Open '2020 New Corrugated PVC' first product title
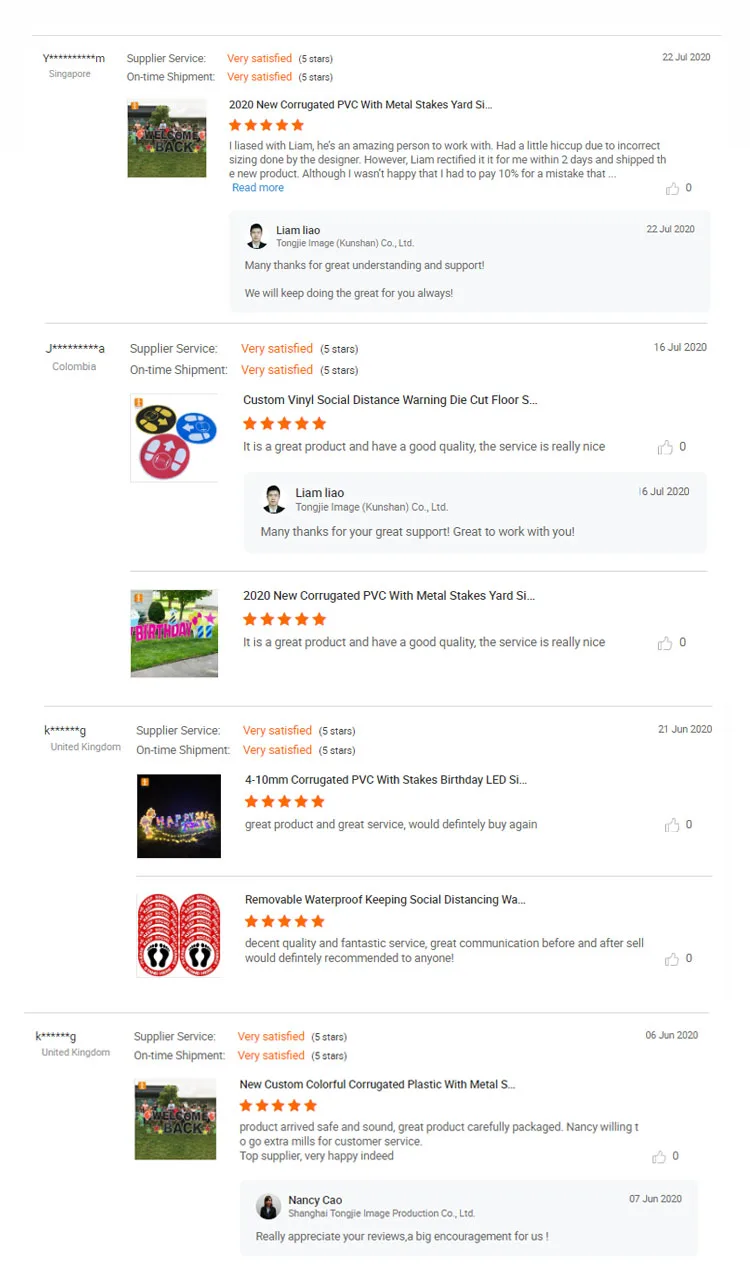 coord(361,105)
